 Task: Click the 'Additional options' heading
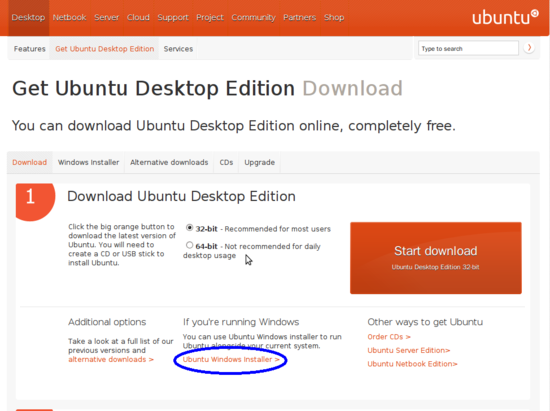coord(107,322)
